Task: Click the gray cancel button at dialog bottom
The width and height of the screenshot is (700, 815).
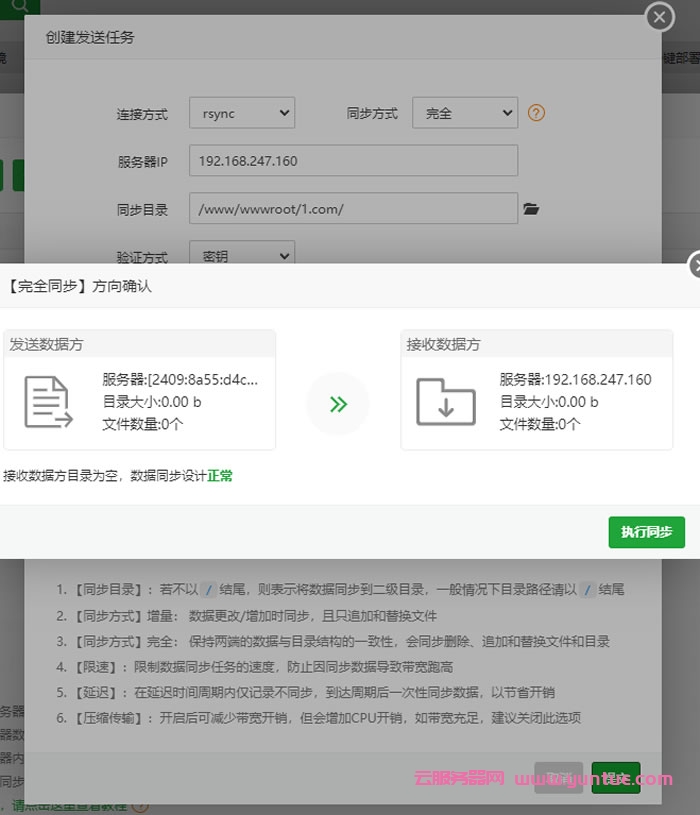Action: tap(558, 778)
